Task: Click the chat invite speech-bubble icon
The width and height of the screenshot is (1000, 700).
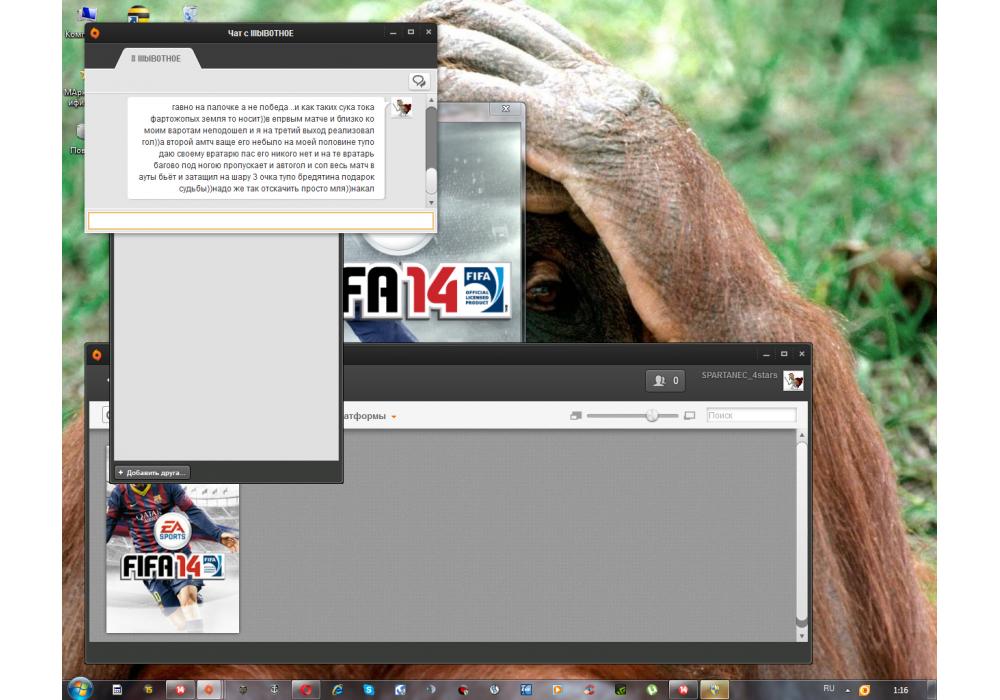Action: click(419, 81)
